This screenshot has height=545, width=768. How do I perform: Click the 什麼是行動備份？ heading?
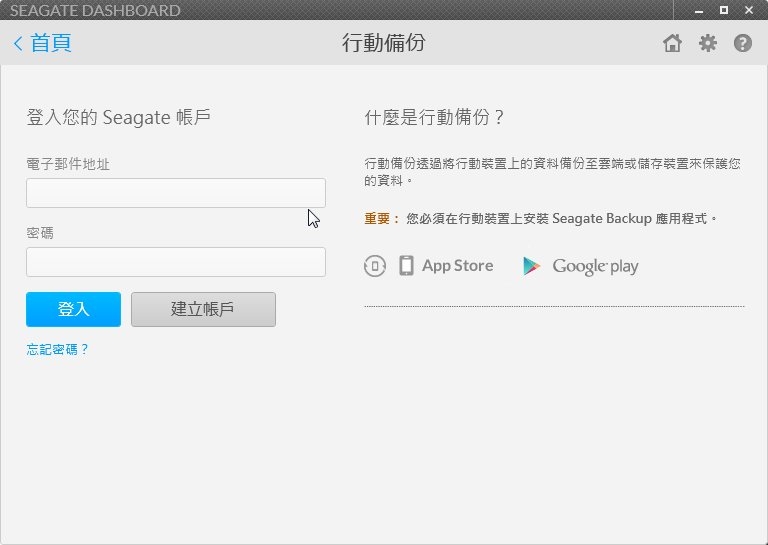[x=434, y=117]
